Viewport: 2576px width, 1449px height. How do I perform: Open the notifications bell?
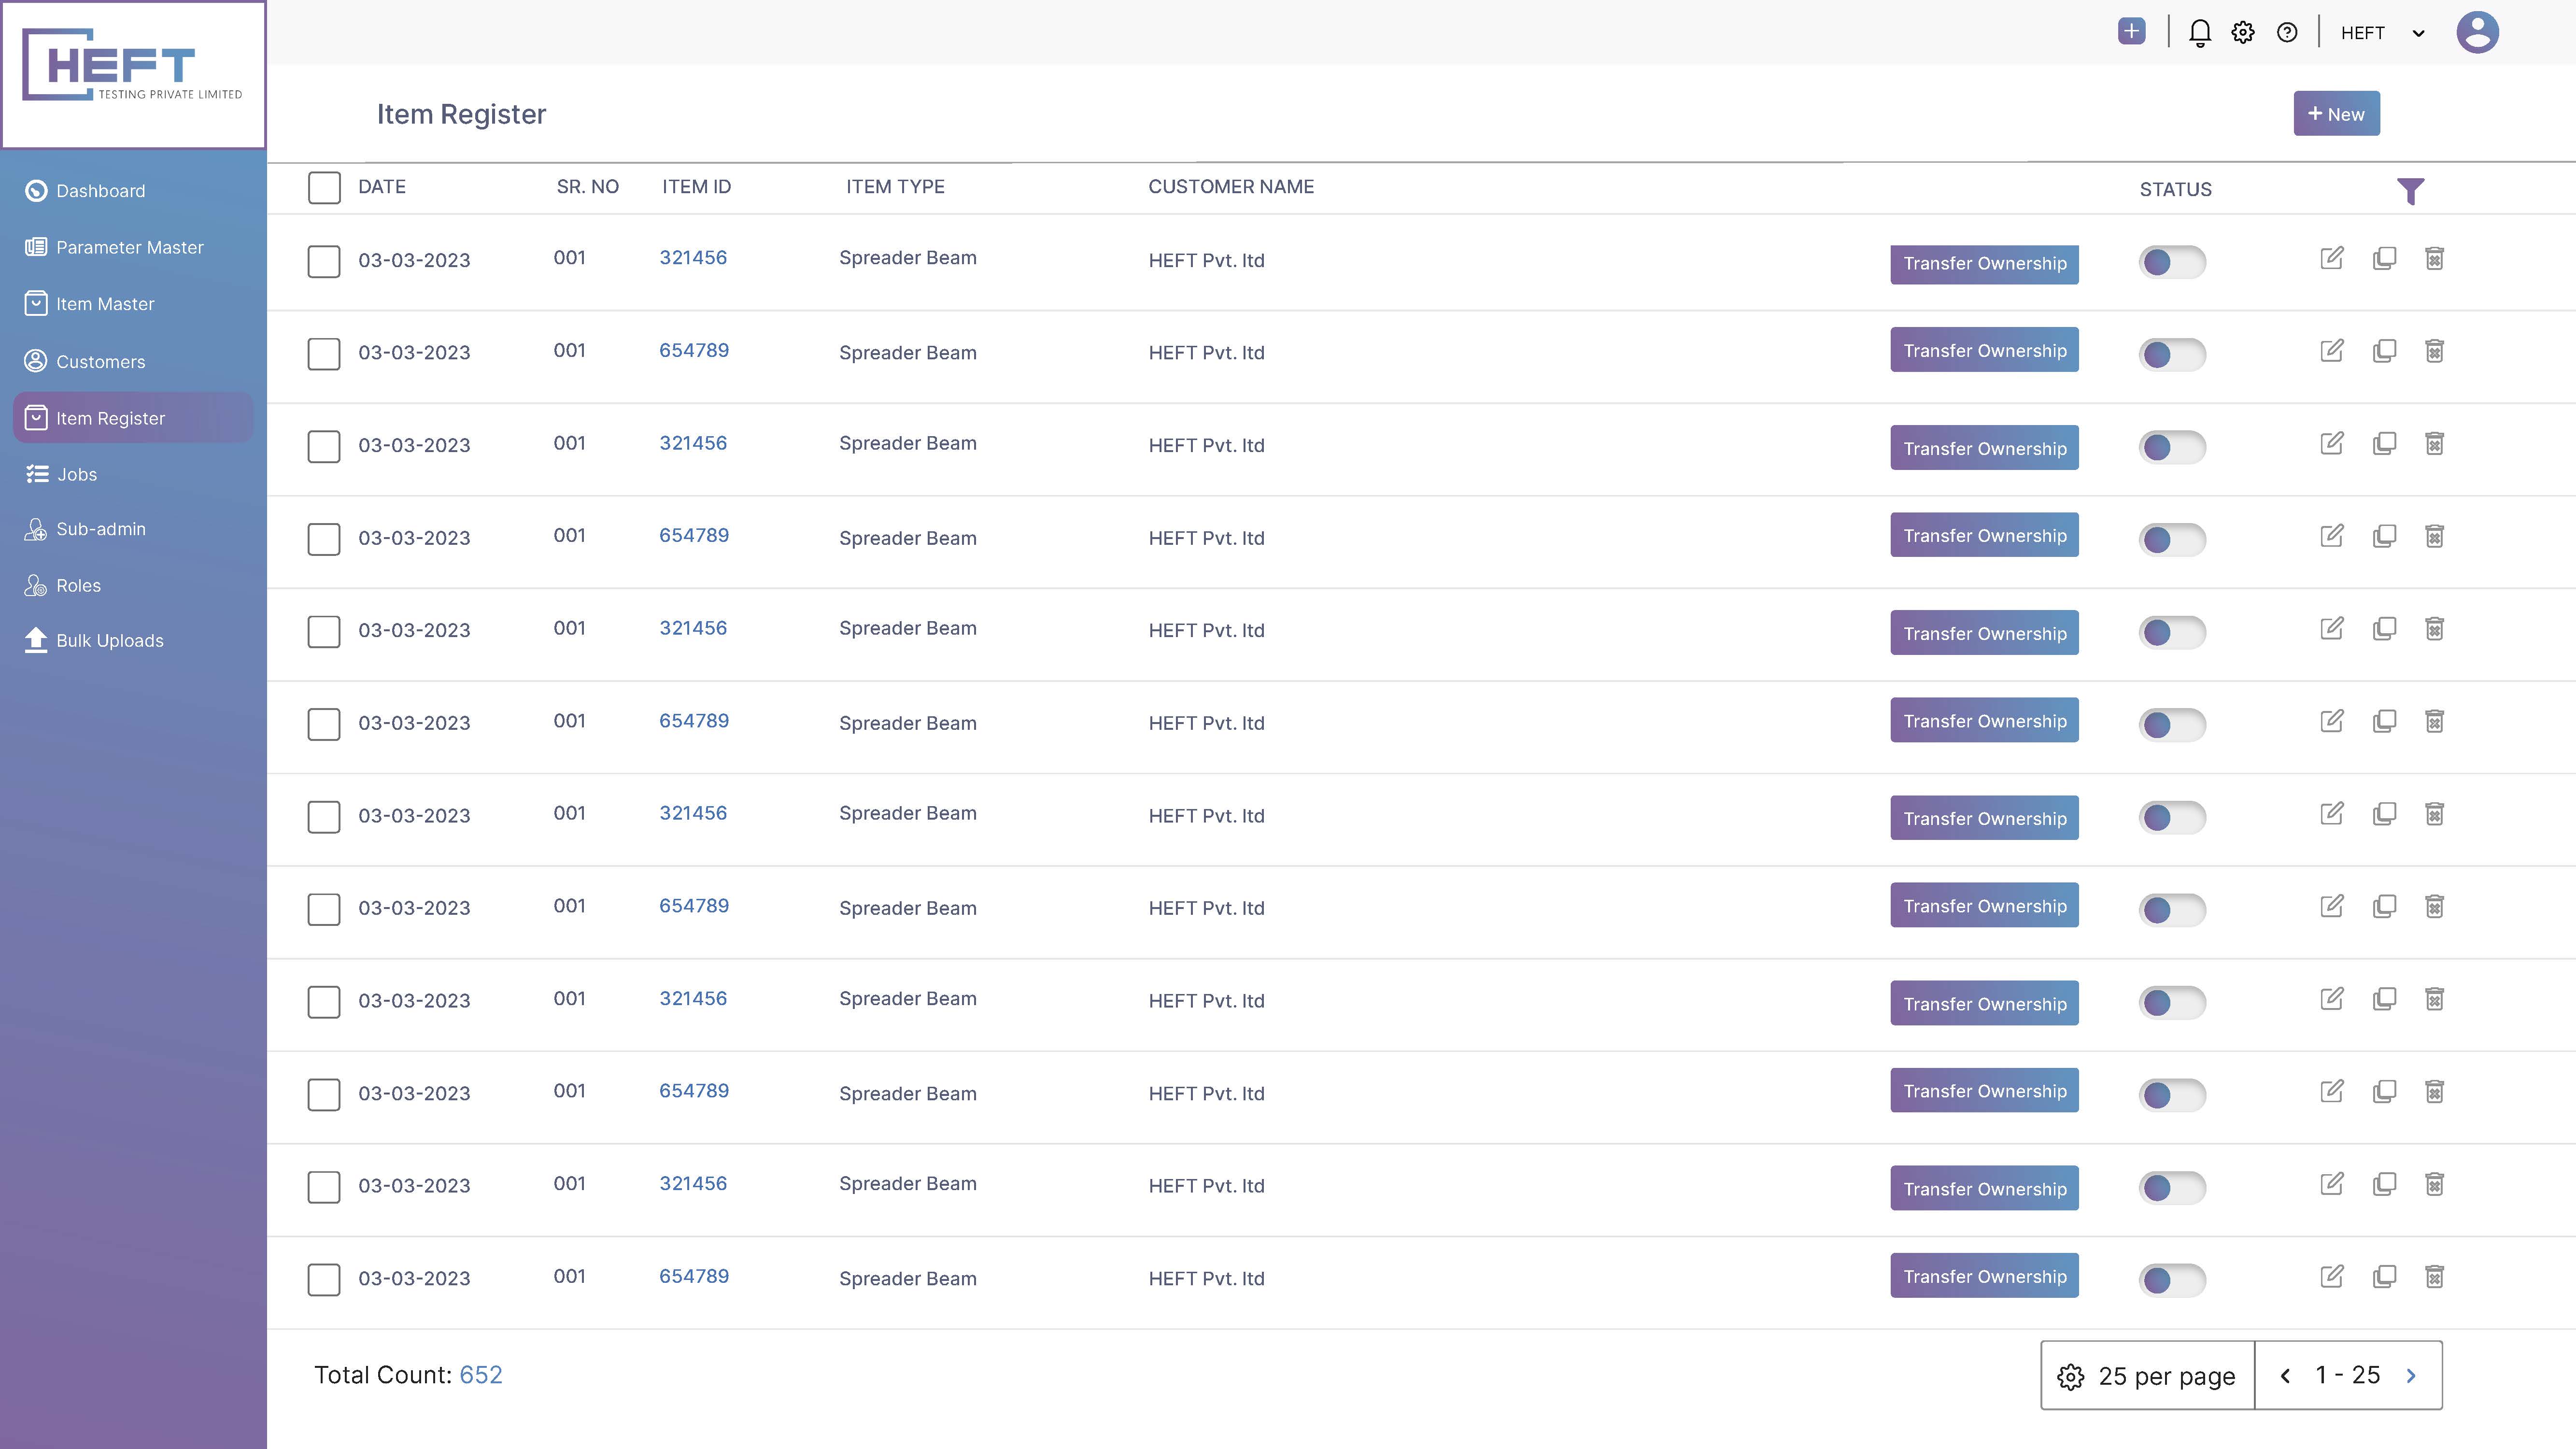click(x=2199, y=33)
